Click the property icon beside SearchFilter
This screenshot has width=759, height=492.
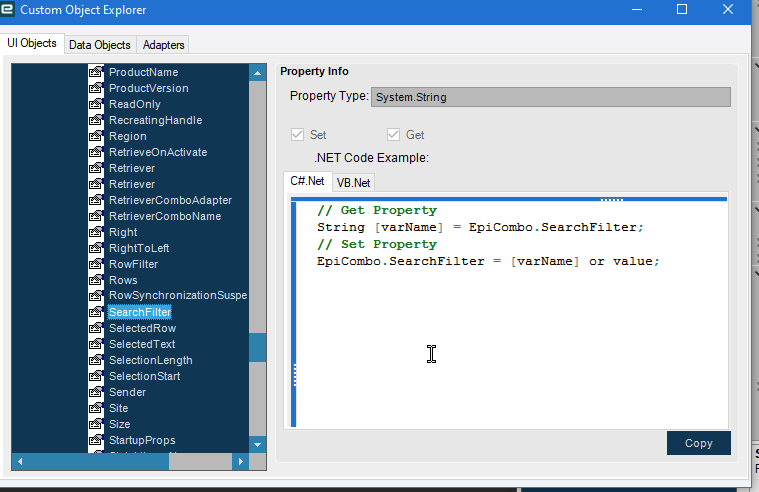point(96,311)
